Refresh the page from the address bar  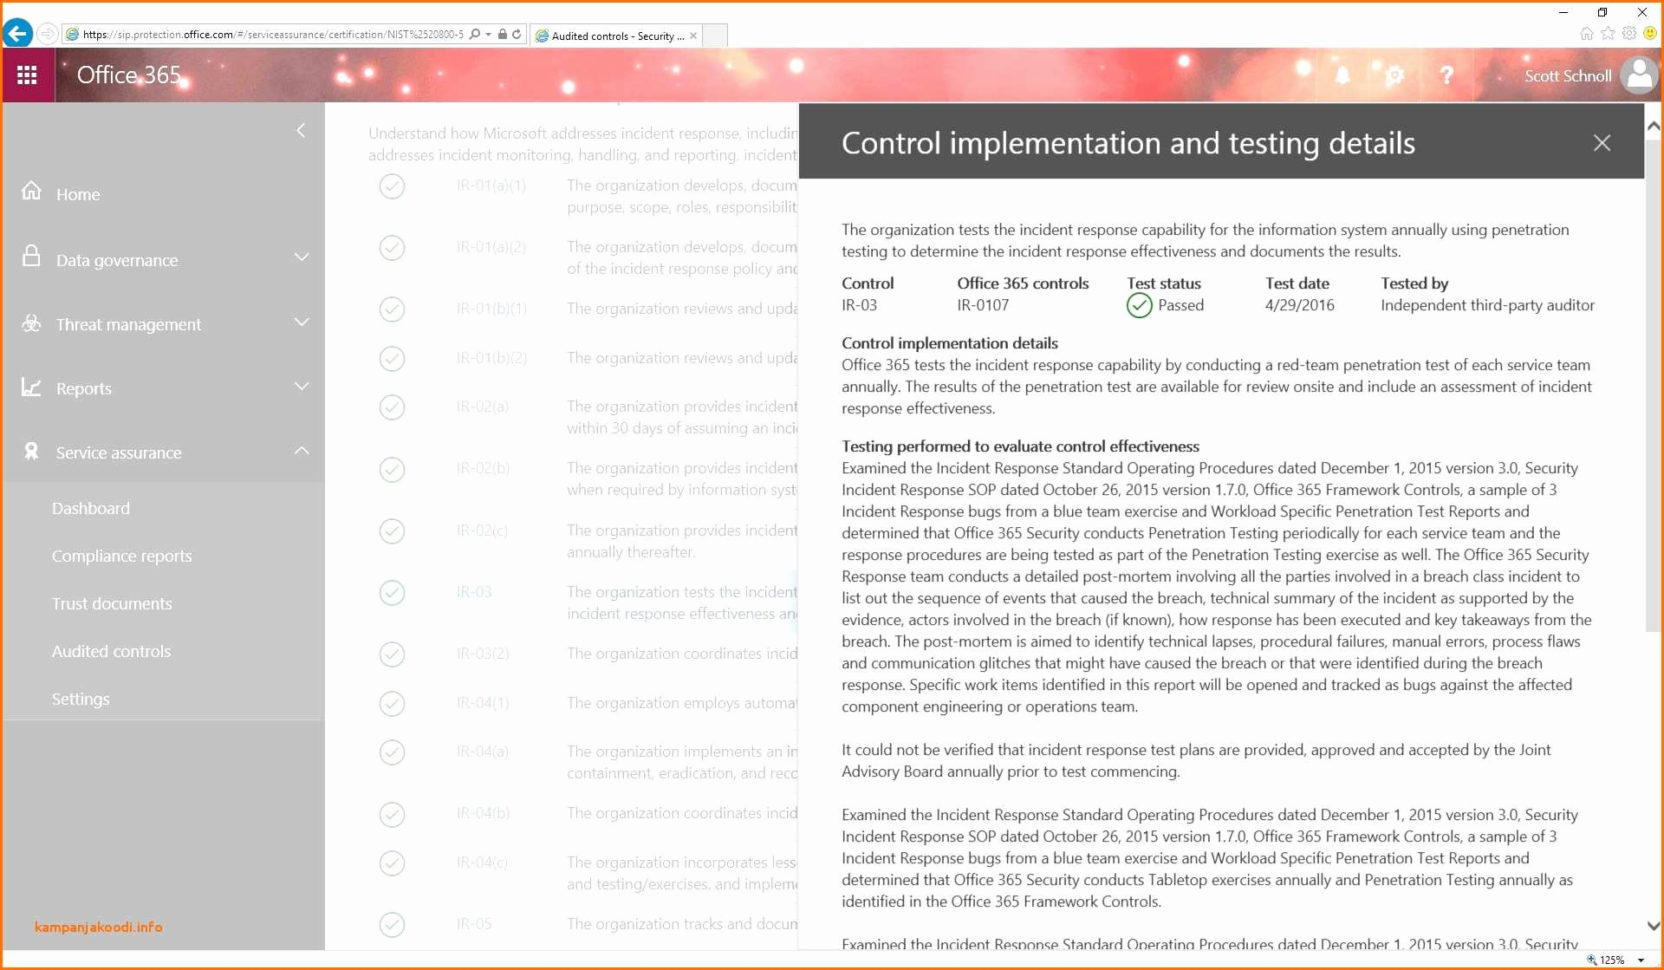tap(517, 34)
